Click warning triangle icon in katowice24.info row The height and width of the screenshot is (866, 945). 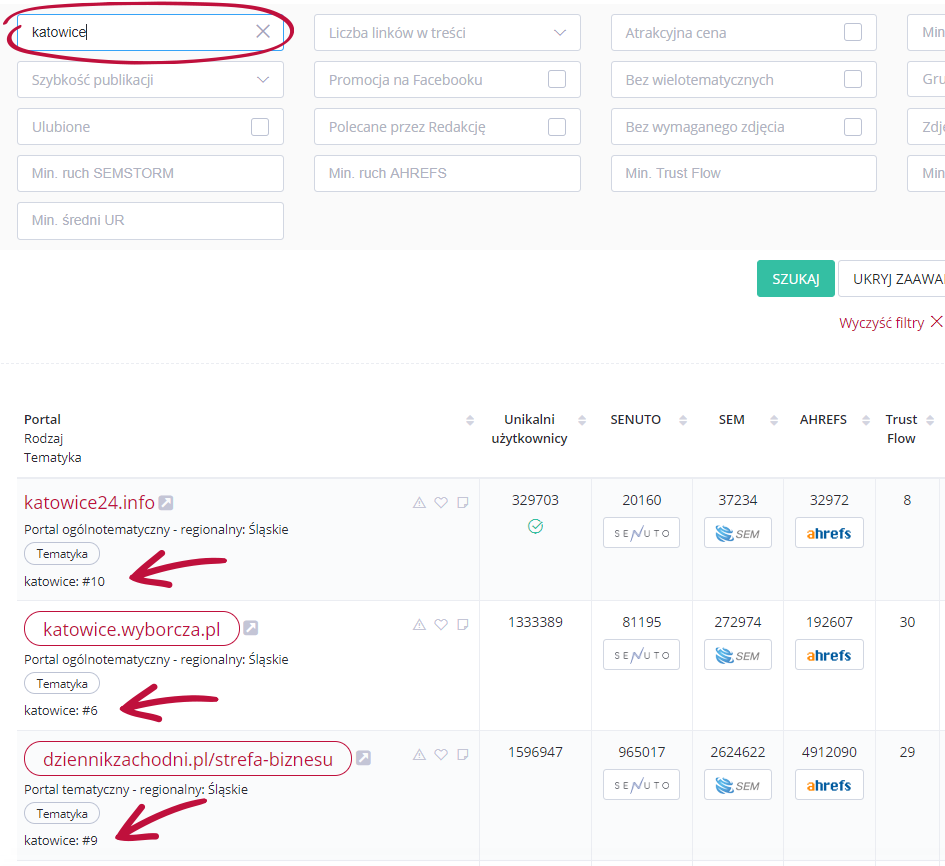click(419, 502)
